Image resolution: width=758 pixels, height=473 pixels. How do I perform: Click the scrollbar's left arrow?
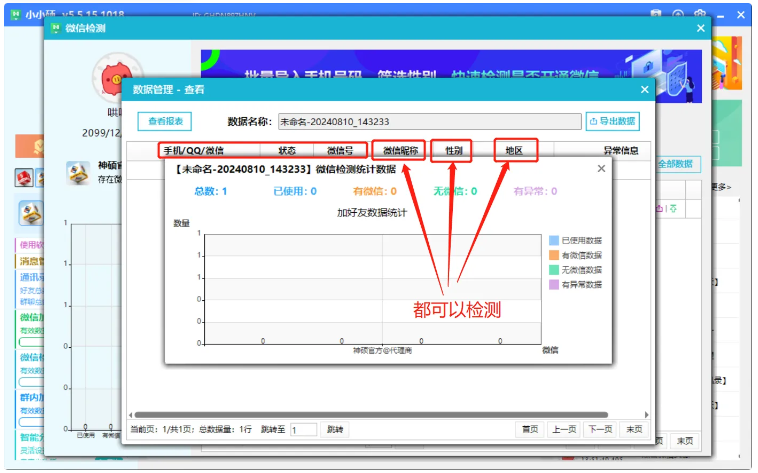point(131,415)
